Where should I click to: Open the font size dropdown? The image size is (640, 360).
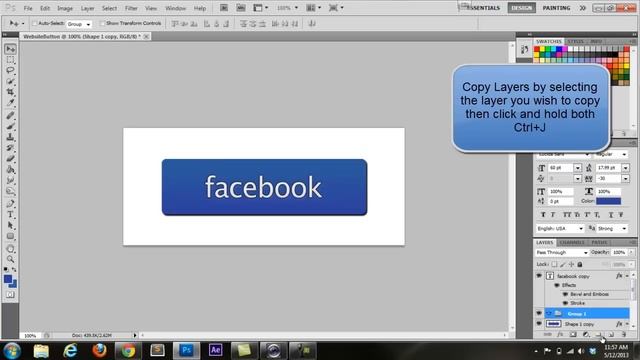(577, 168)
